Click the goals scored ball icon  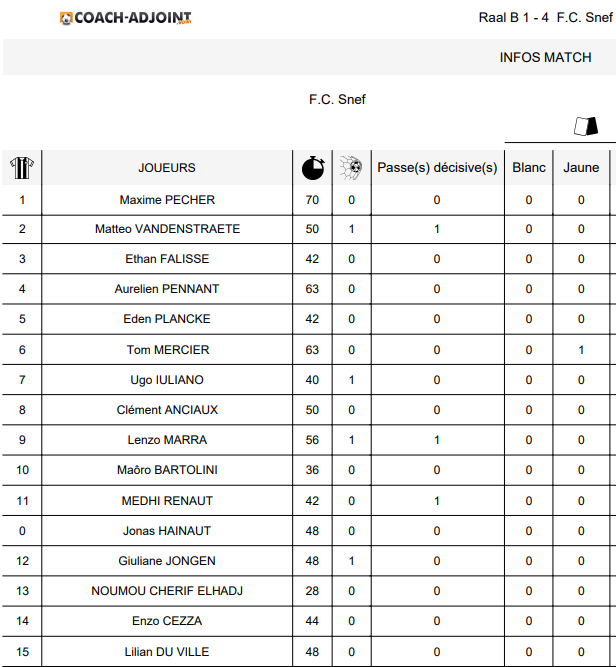(x=351, y=168)
